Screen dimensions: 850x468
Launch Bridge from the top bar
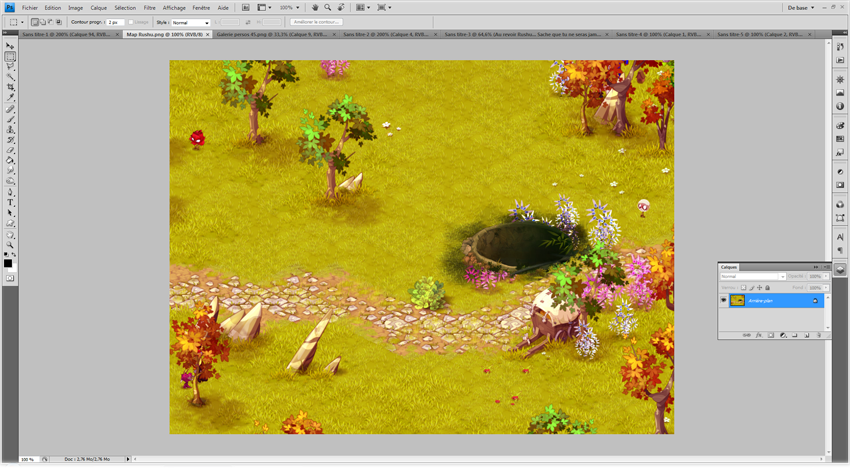246,8
